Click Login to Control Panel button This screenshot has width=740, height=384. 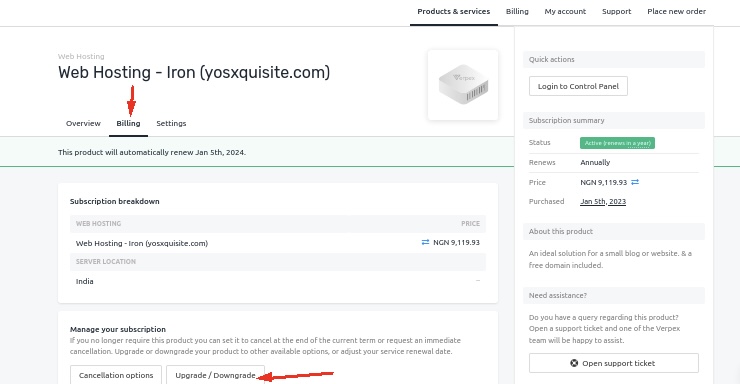click(578, 86)
